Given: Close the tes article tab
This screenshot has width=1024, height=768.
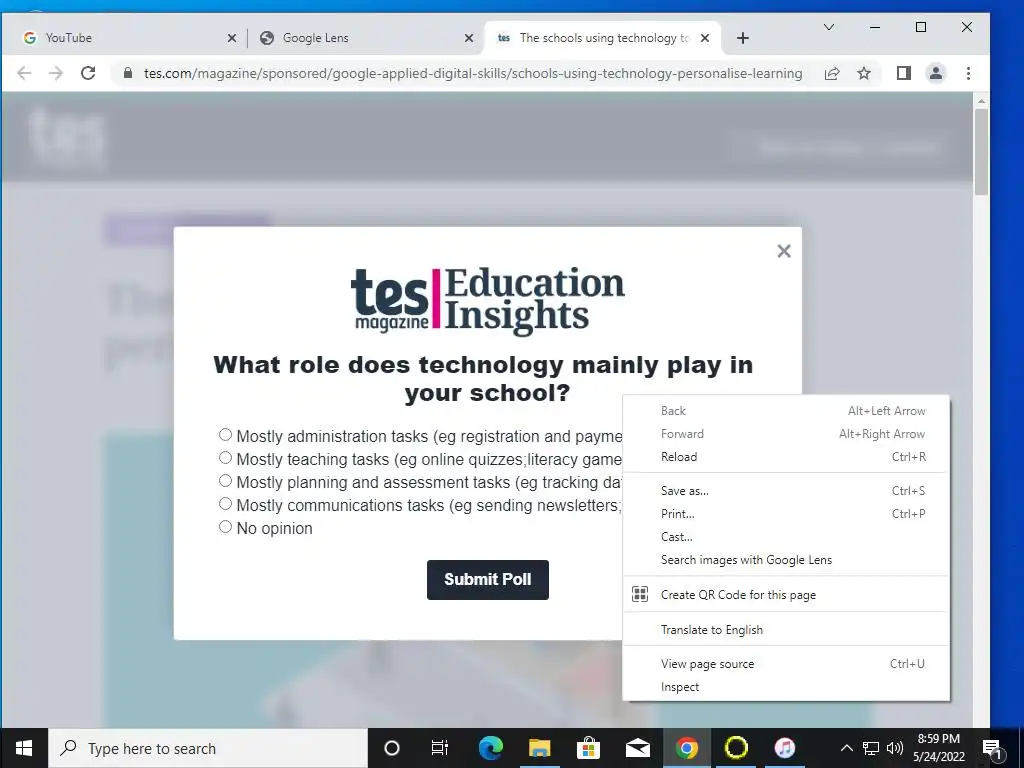Looking at the screenshot, I should coord(705,38).
